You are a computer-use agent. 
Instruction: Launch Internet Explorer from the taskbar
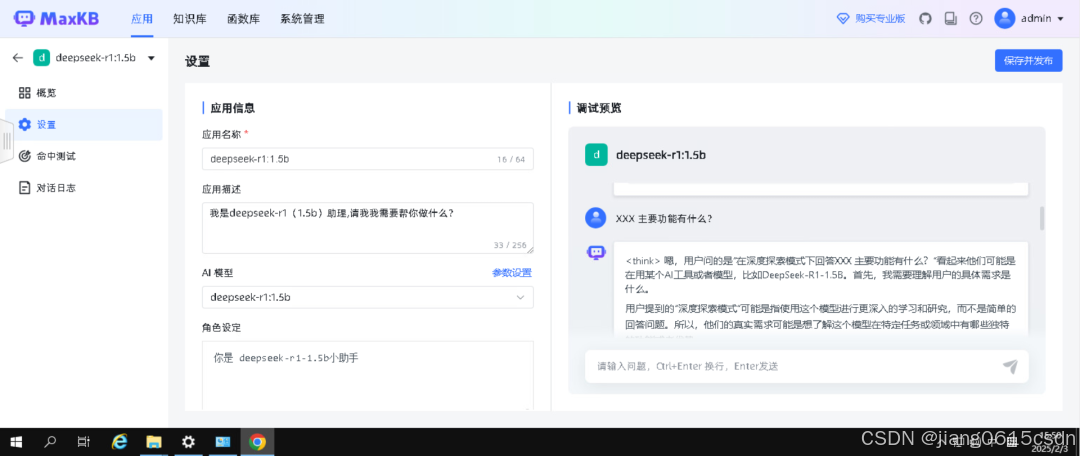pos(120,442)
